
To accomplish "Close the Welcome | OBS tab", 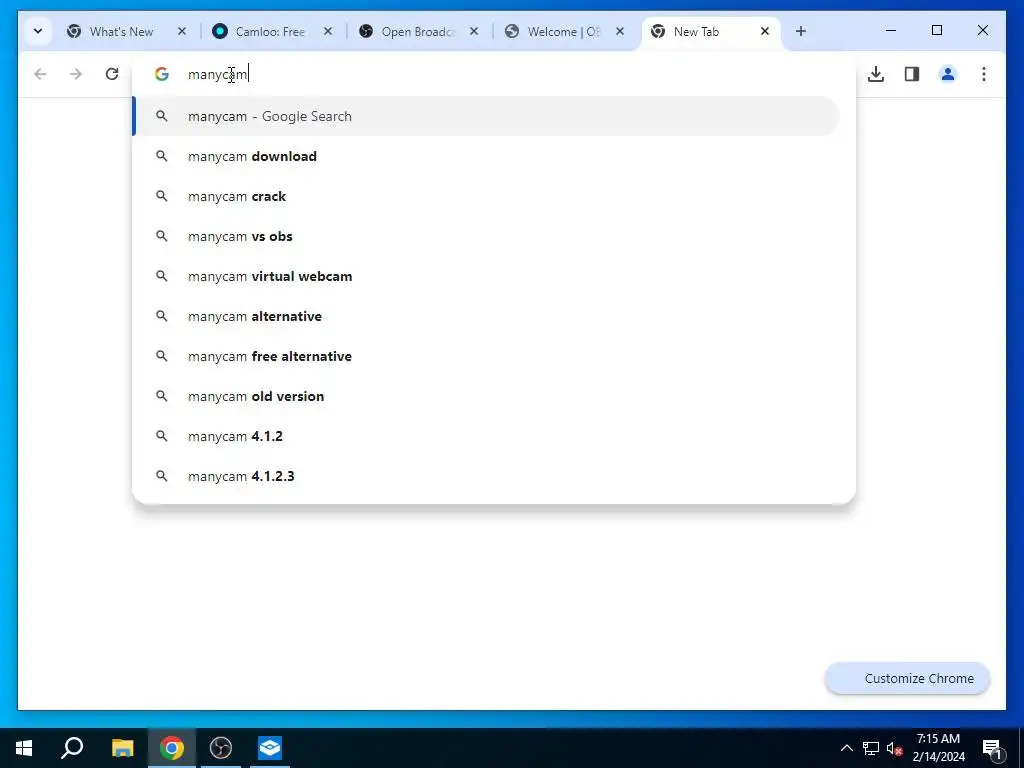I will pos(620,31).
